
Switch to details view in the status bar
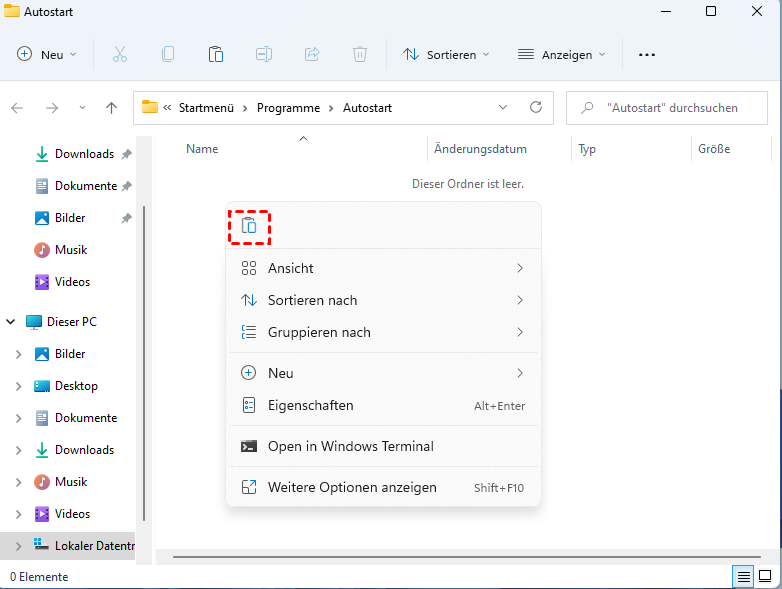pyautogui.click(x=743, y=576)
